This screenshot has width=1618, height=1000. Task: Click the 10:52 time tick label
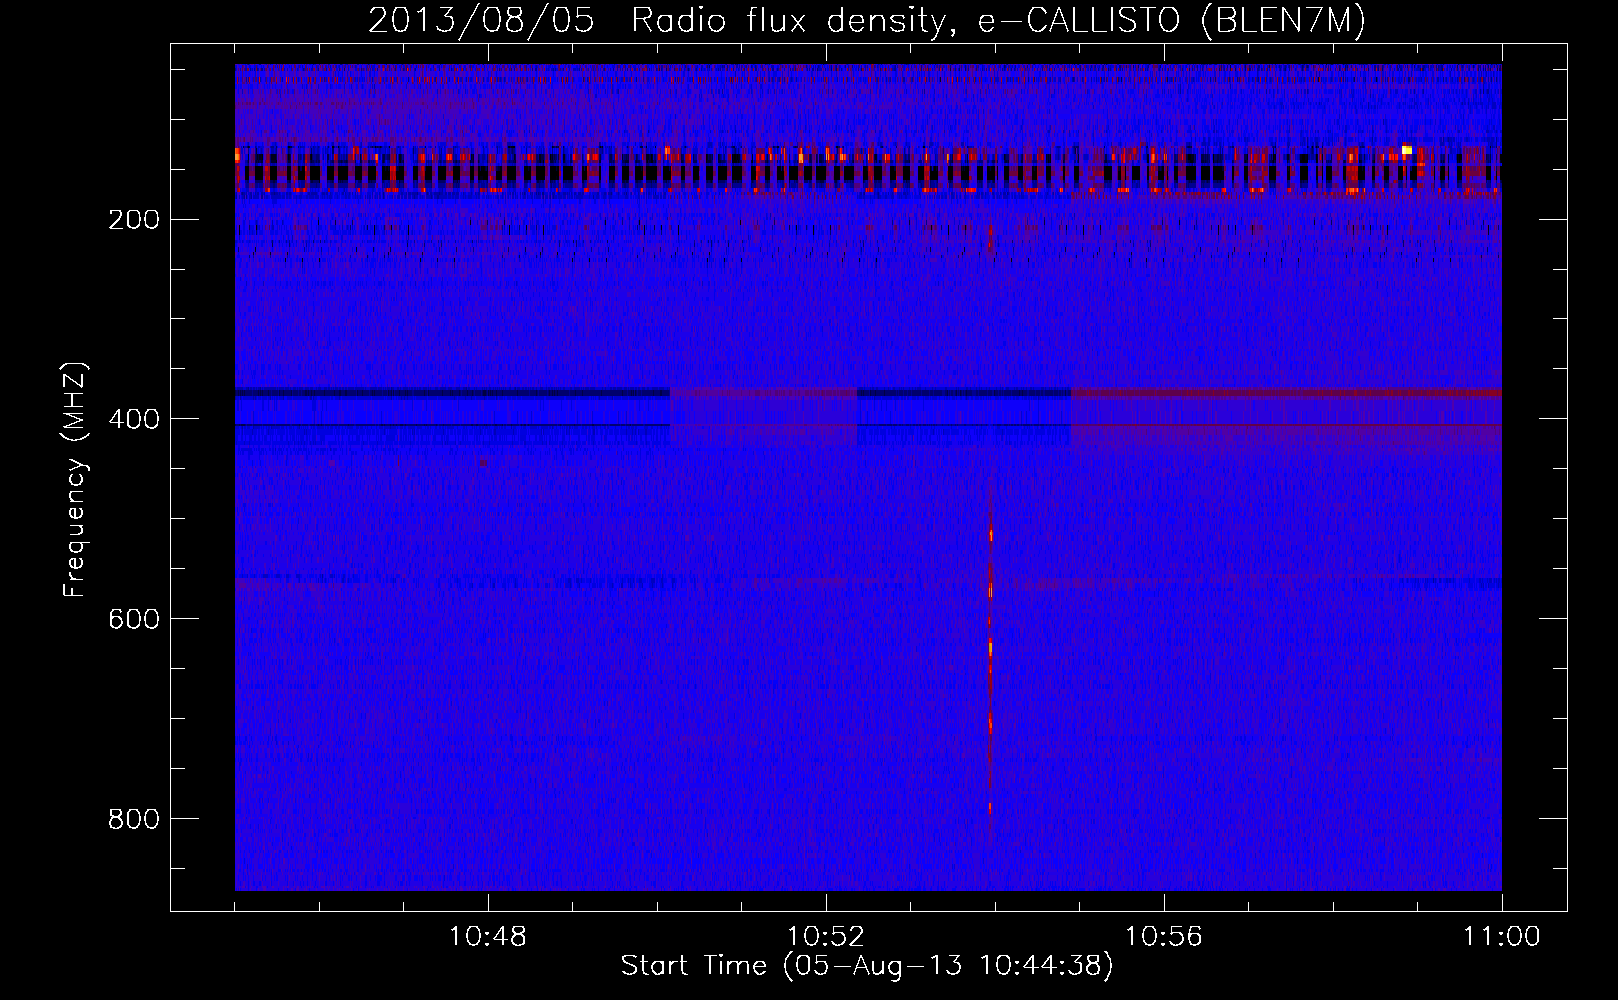pyautogui.click(x=826, y=937)
